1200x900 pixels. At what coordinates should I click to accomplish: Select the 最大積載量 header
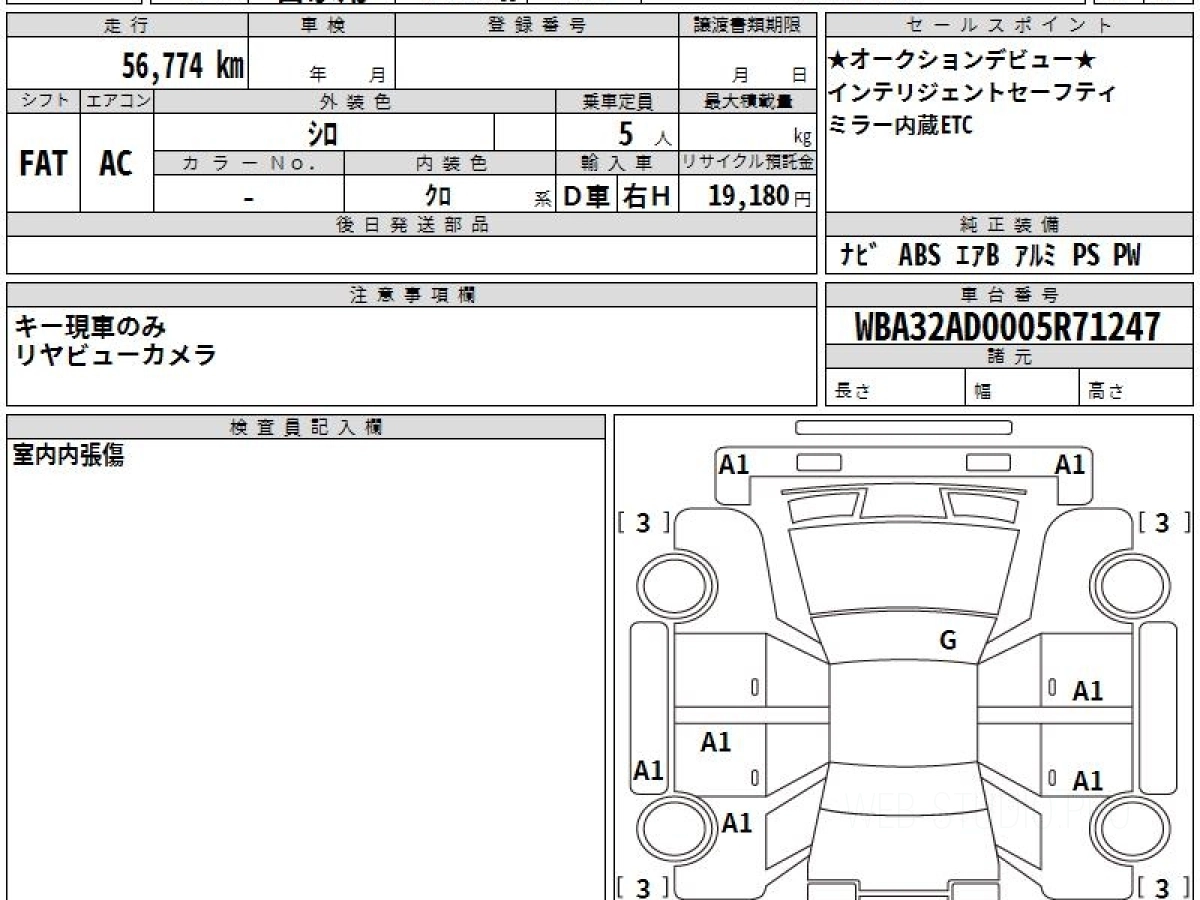(x=747, y=101)
